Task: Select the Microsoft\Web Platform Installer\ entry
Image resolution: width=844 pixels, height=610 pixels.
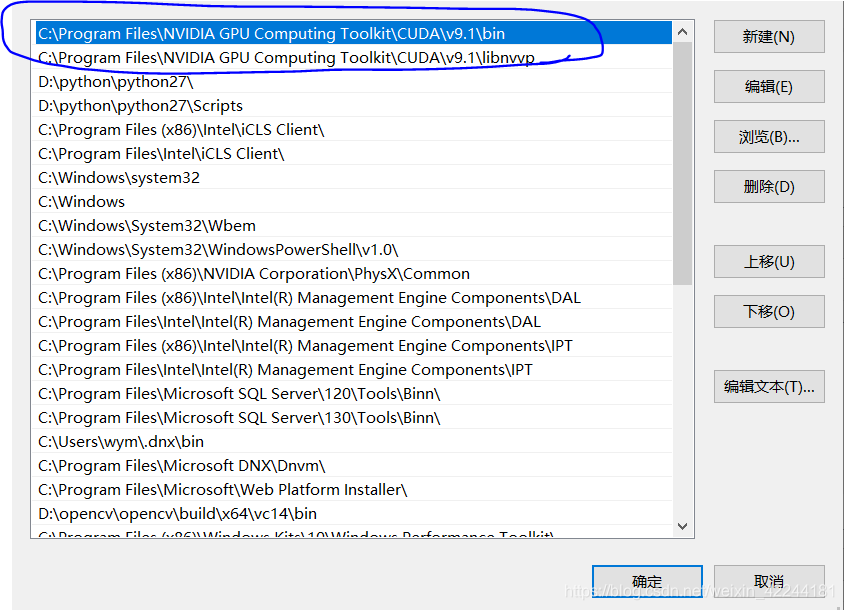Action: [x=354, y=489]
